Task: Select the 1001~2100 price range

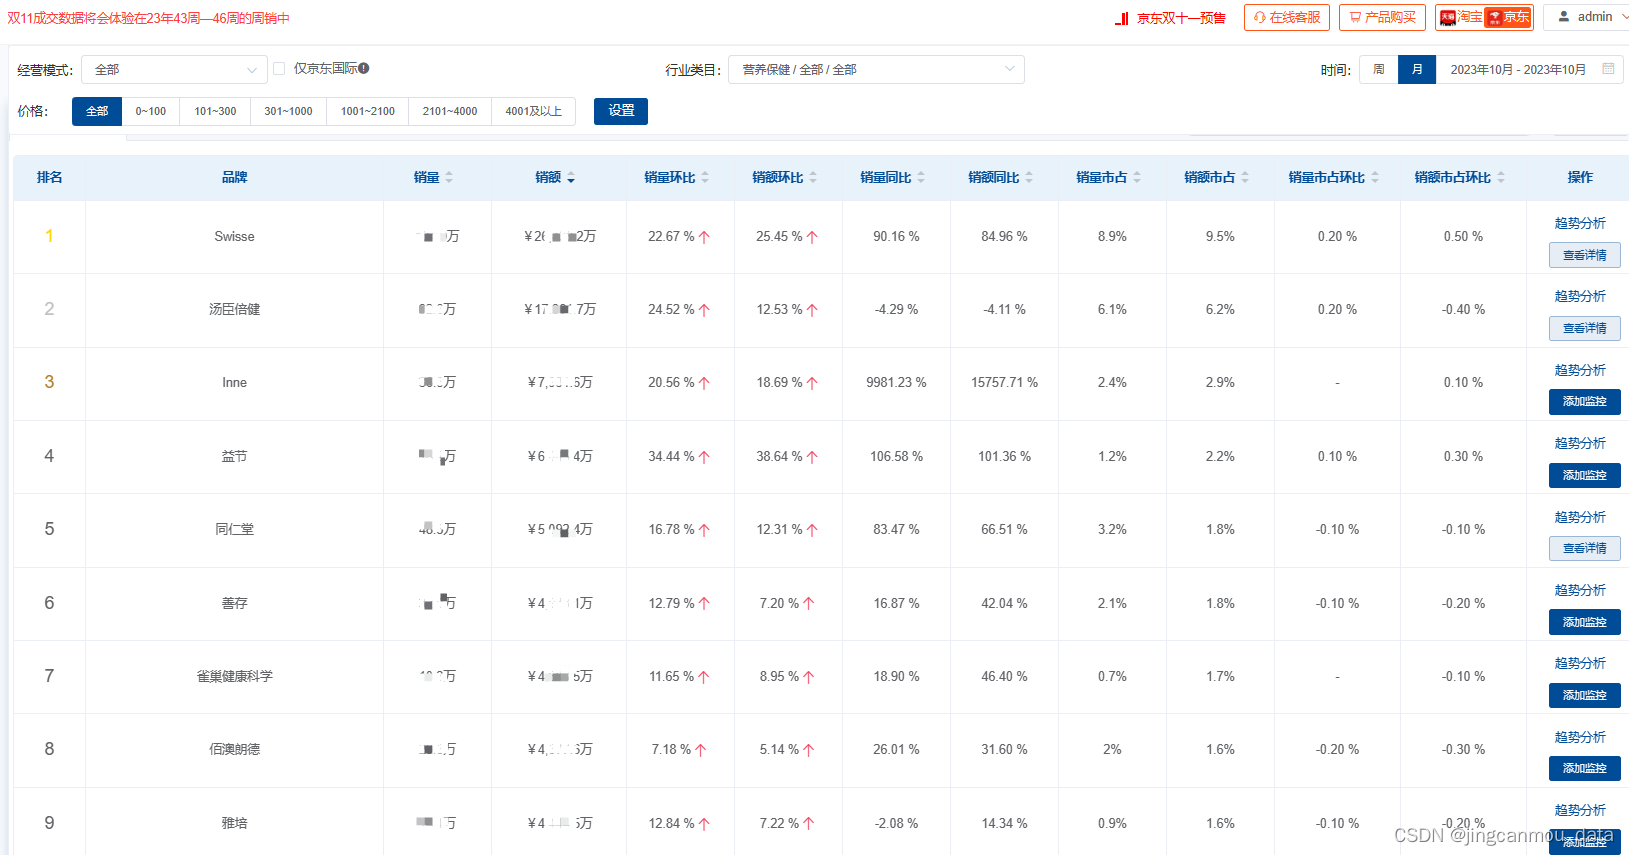Action: click(368, 111)
